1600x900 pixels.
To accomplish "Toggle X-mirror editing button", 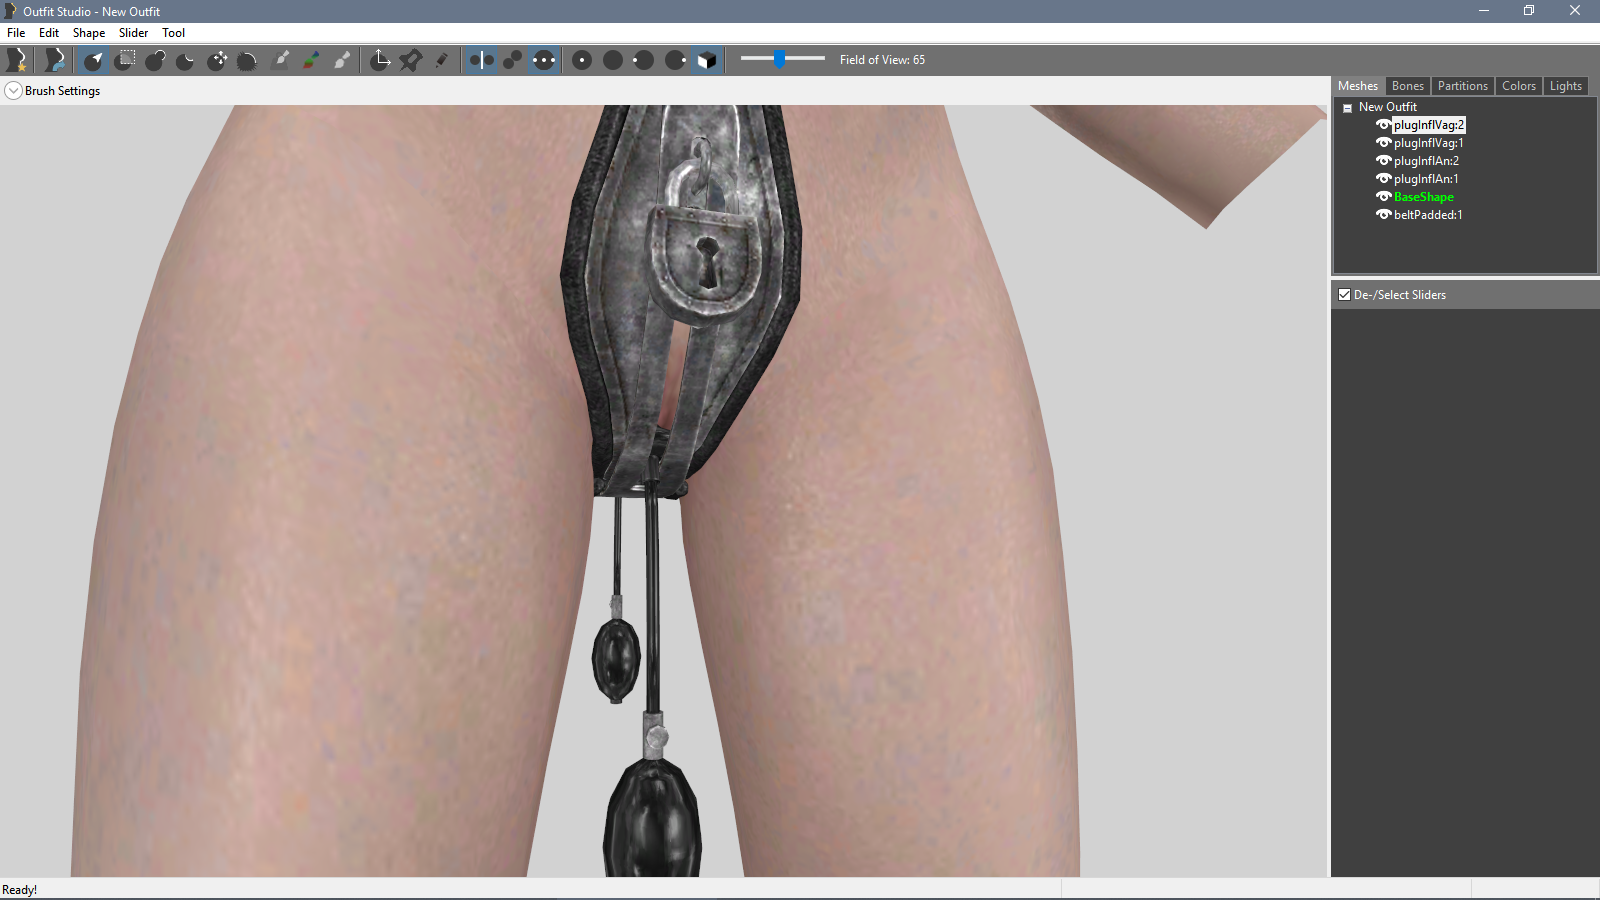I will click(x=481, y=60).
